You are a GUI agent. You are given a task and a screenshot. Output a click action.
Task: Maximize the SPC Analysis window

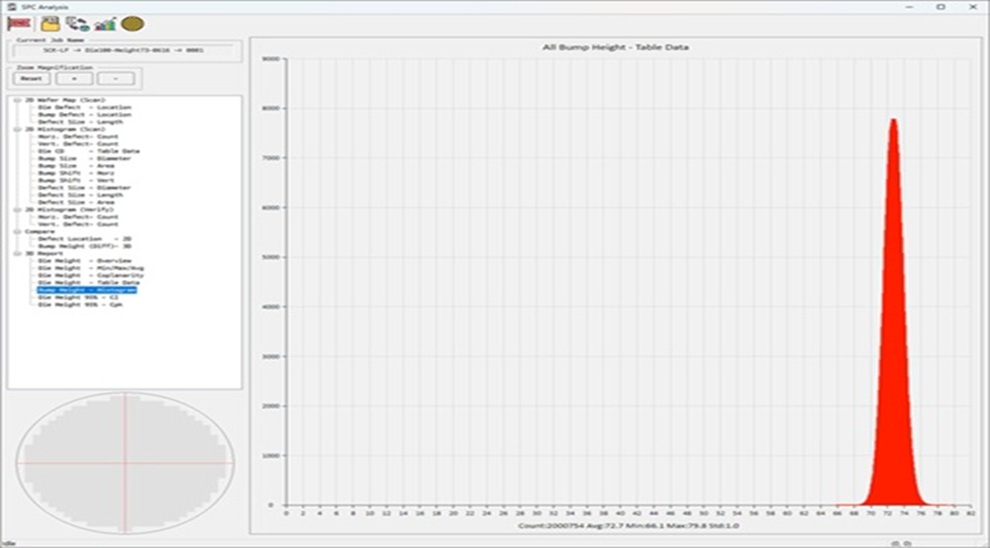pos(941,6)
